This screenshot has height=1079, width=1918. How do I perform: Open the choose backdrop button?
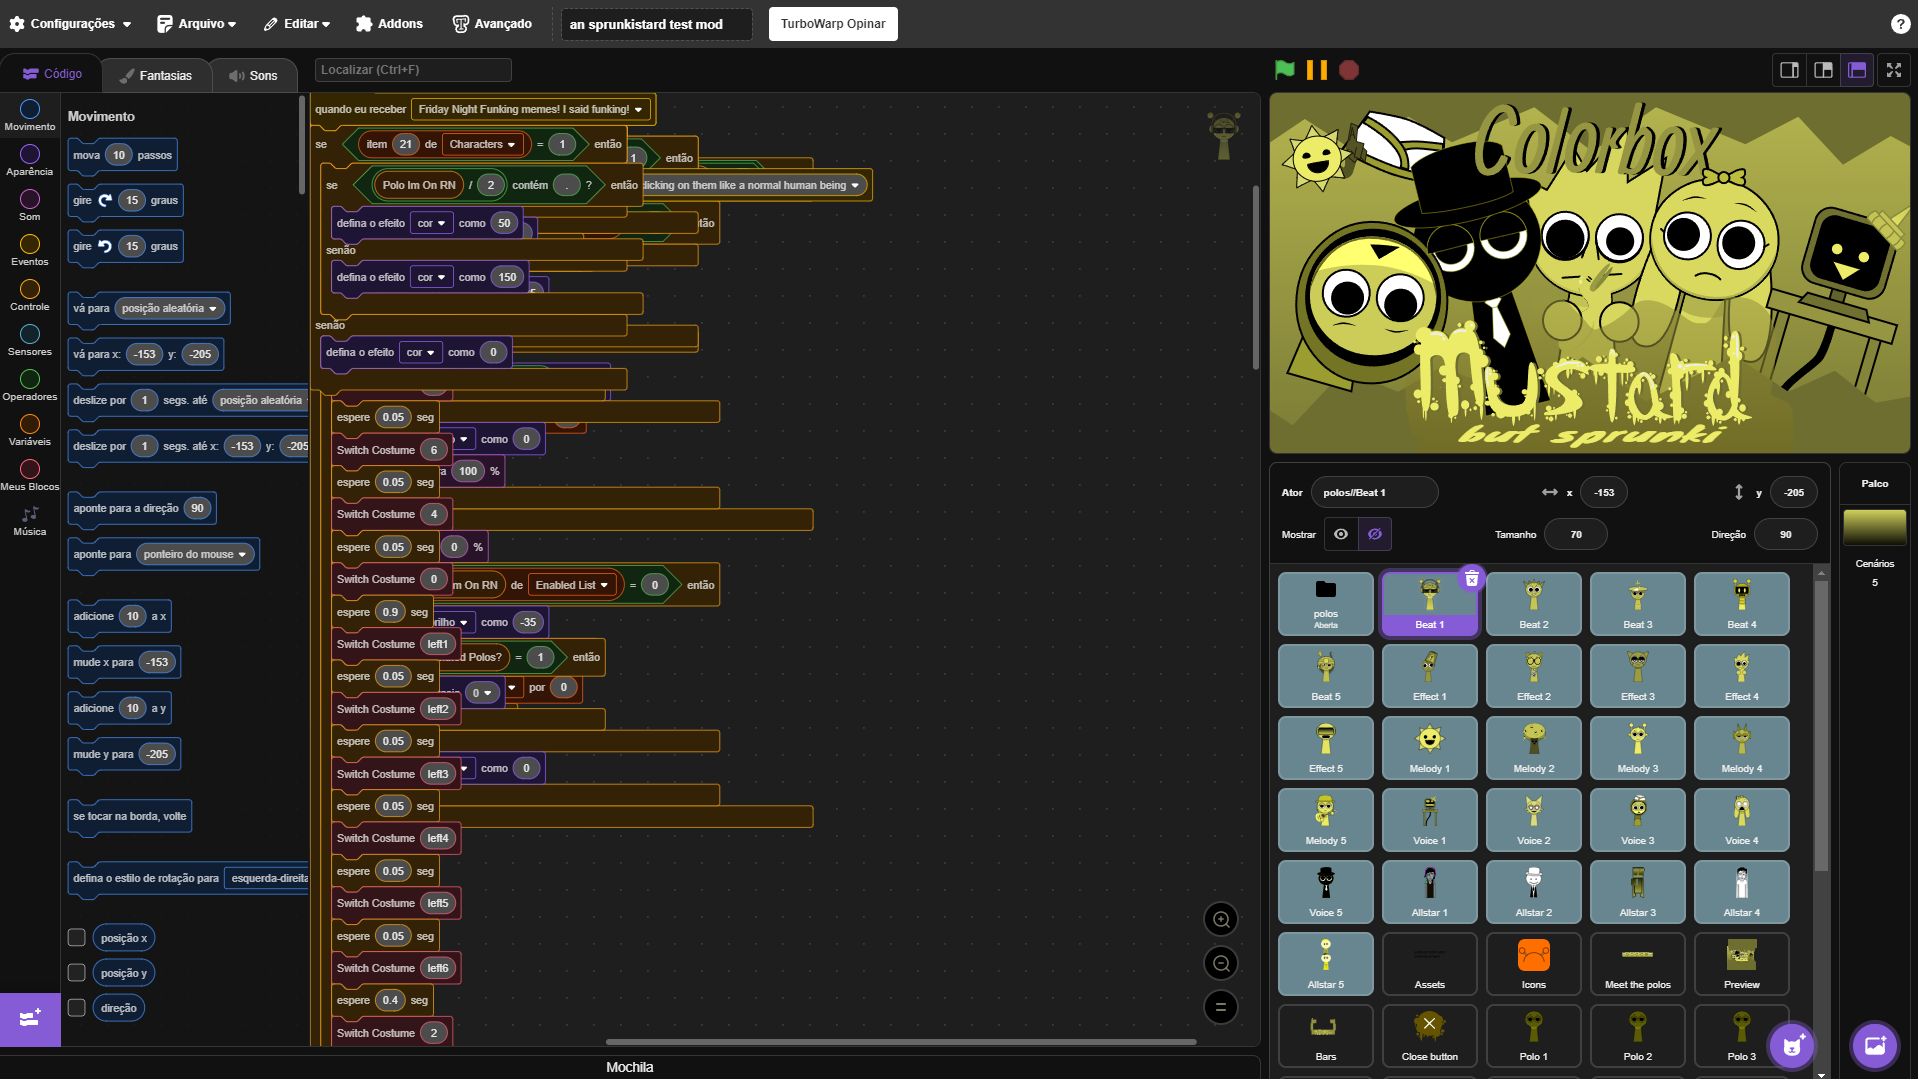[1874, 1046]
